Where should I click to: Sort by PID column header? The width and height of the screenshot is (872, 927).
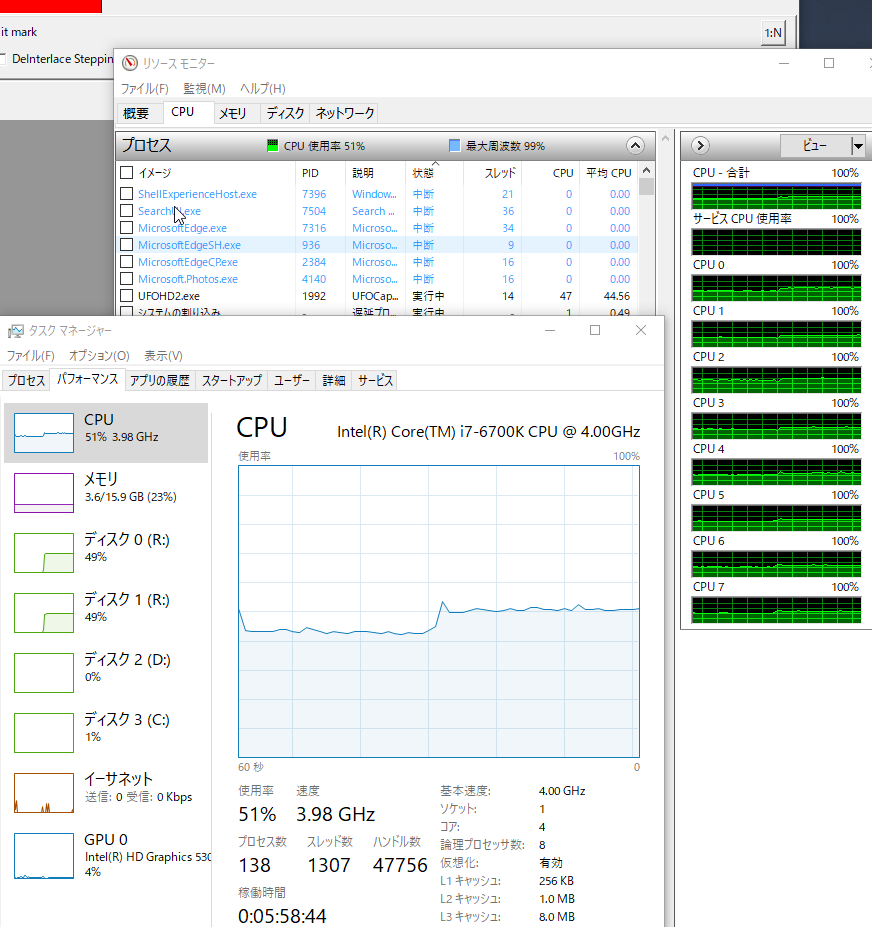[x=320, y=173]
